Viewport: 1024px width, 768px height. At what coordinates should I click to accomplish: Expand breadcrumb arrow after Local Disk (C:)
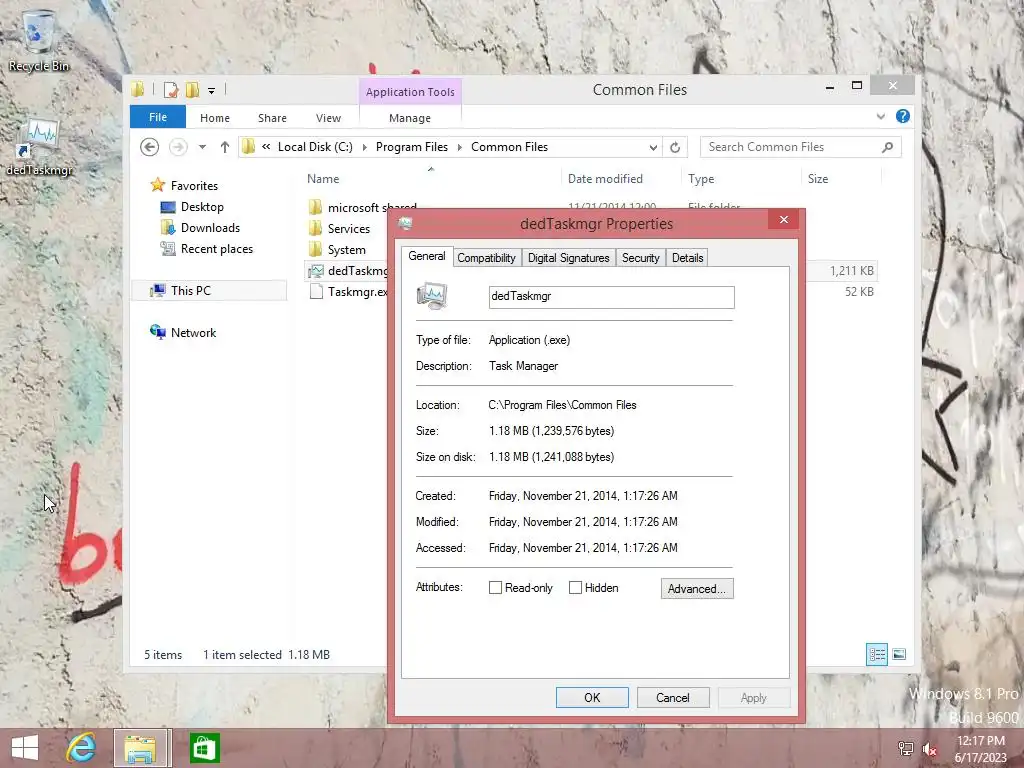(x=364, y=148)
